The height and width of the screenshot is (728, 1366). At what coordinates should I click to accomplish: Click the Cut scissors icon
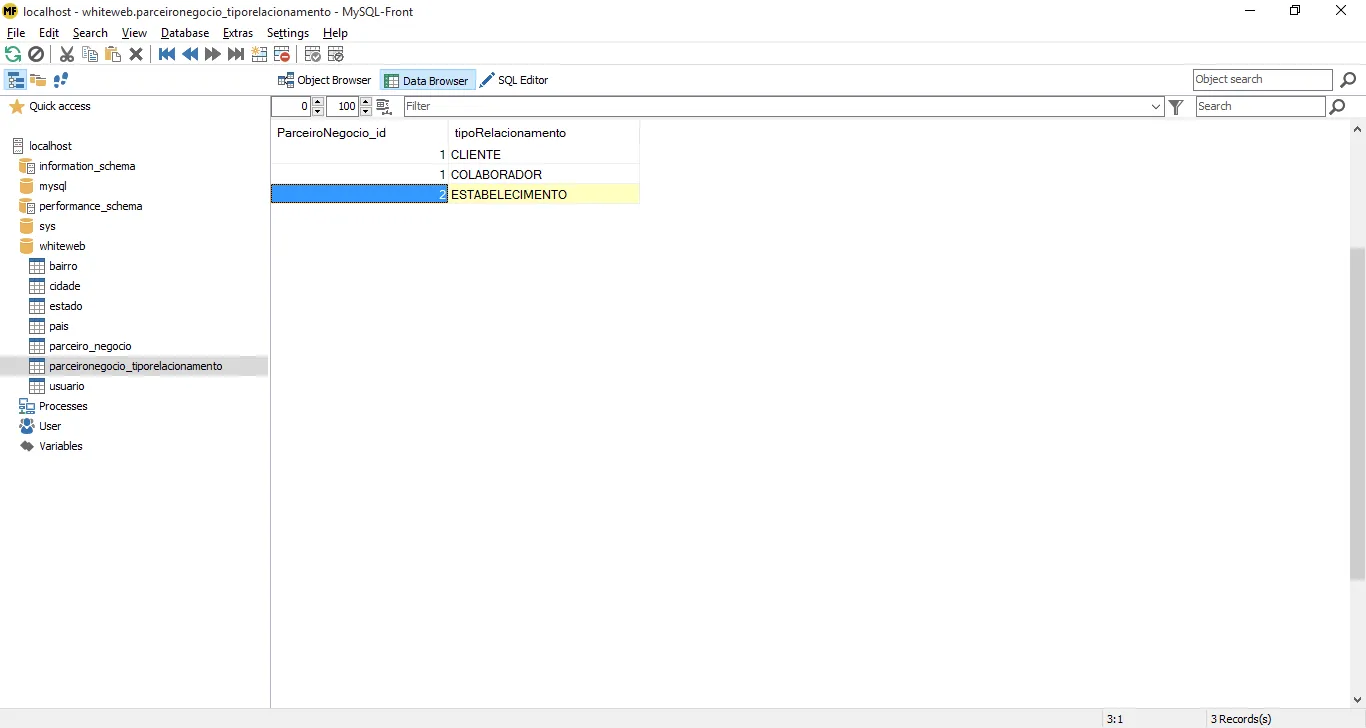click(67, 54)
